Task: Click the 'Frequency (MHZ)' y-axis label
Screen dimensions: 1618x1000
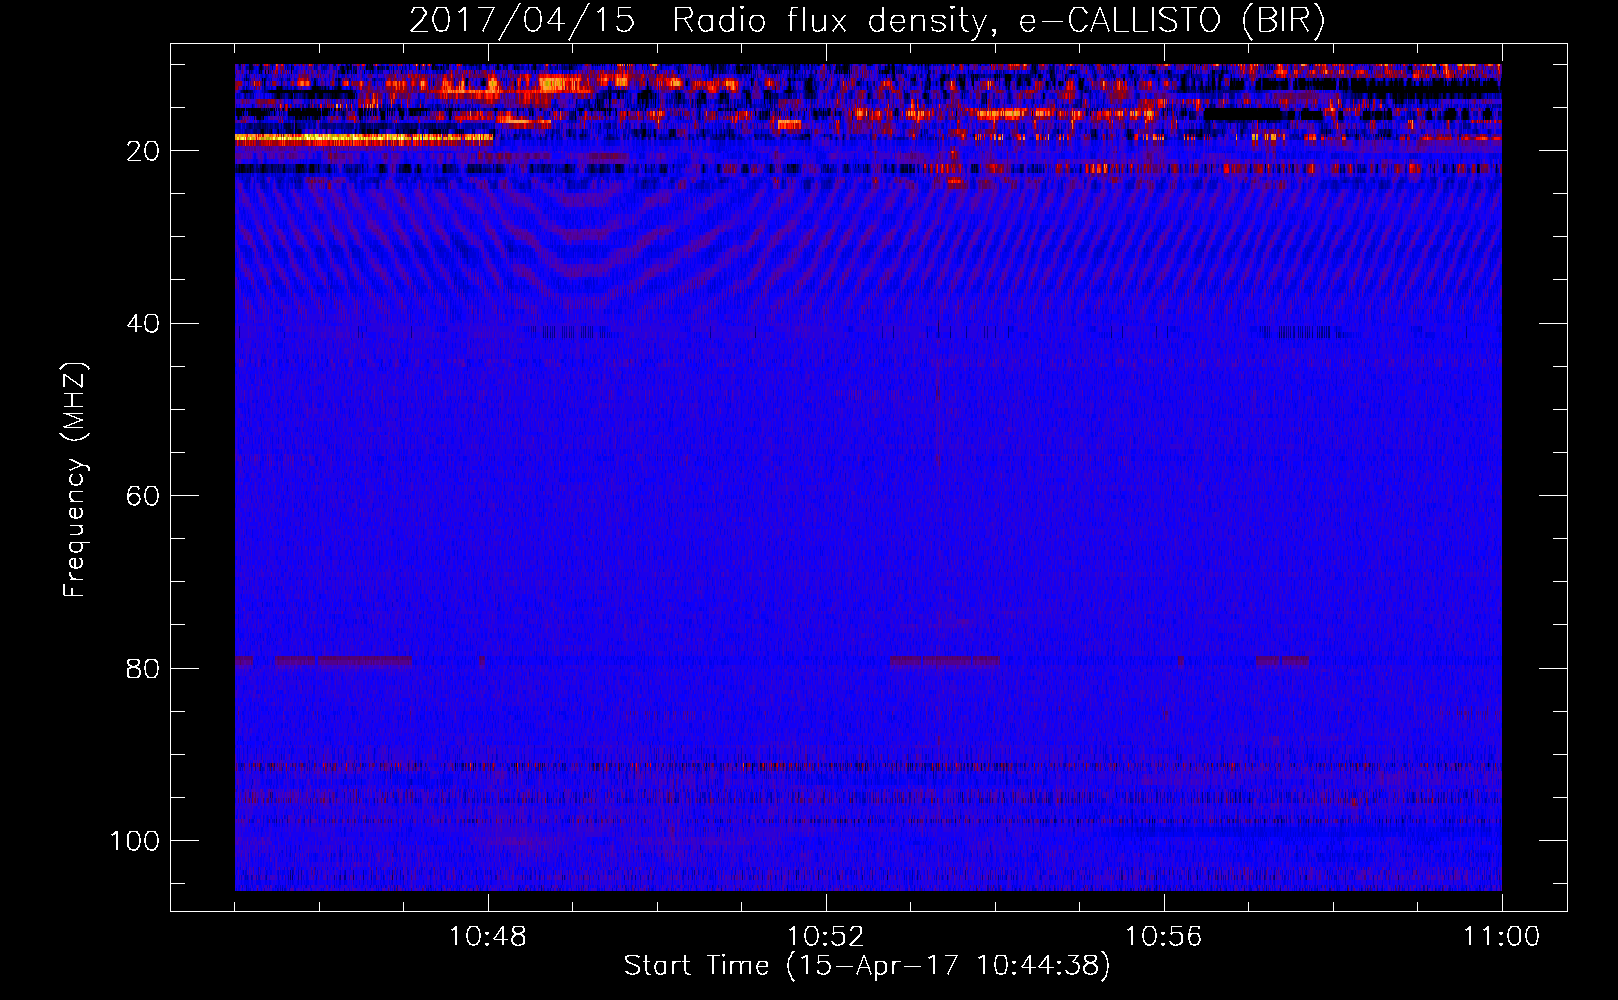Action: pyautogui.click(x=75, y=480)
